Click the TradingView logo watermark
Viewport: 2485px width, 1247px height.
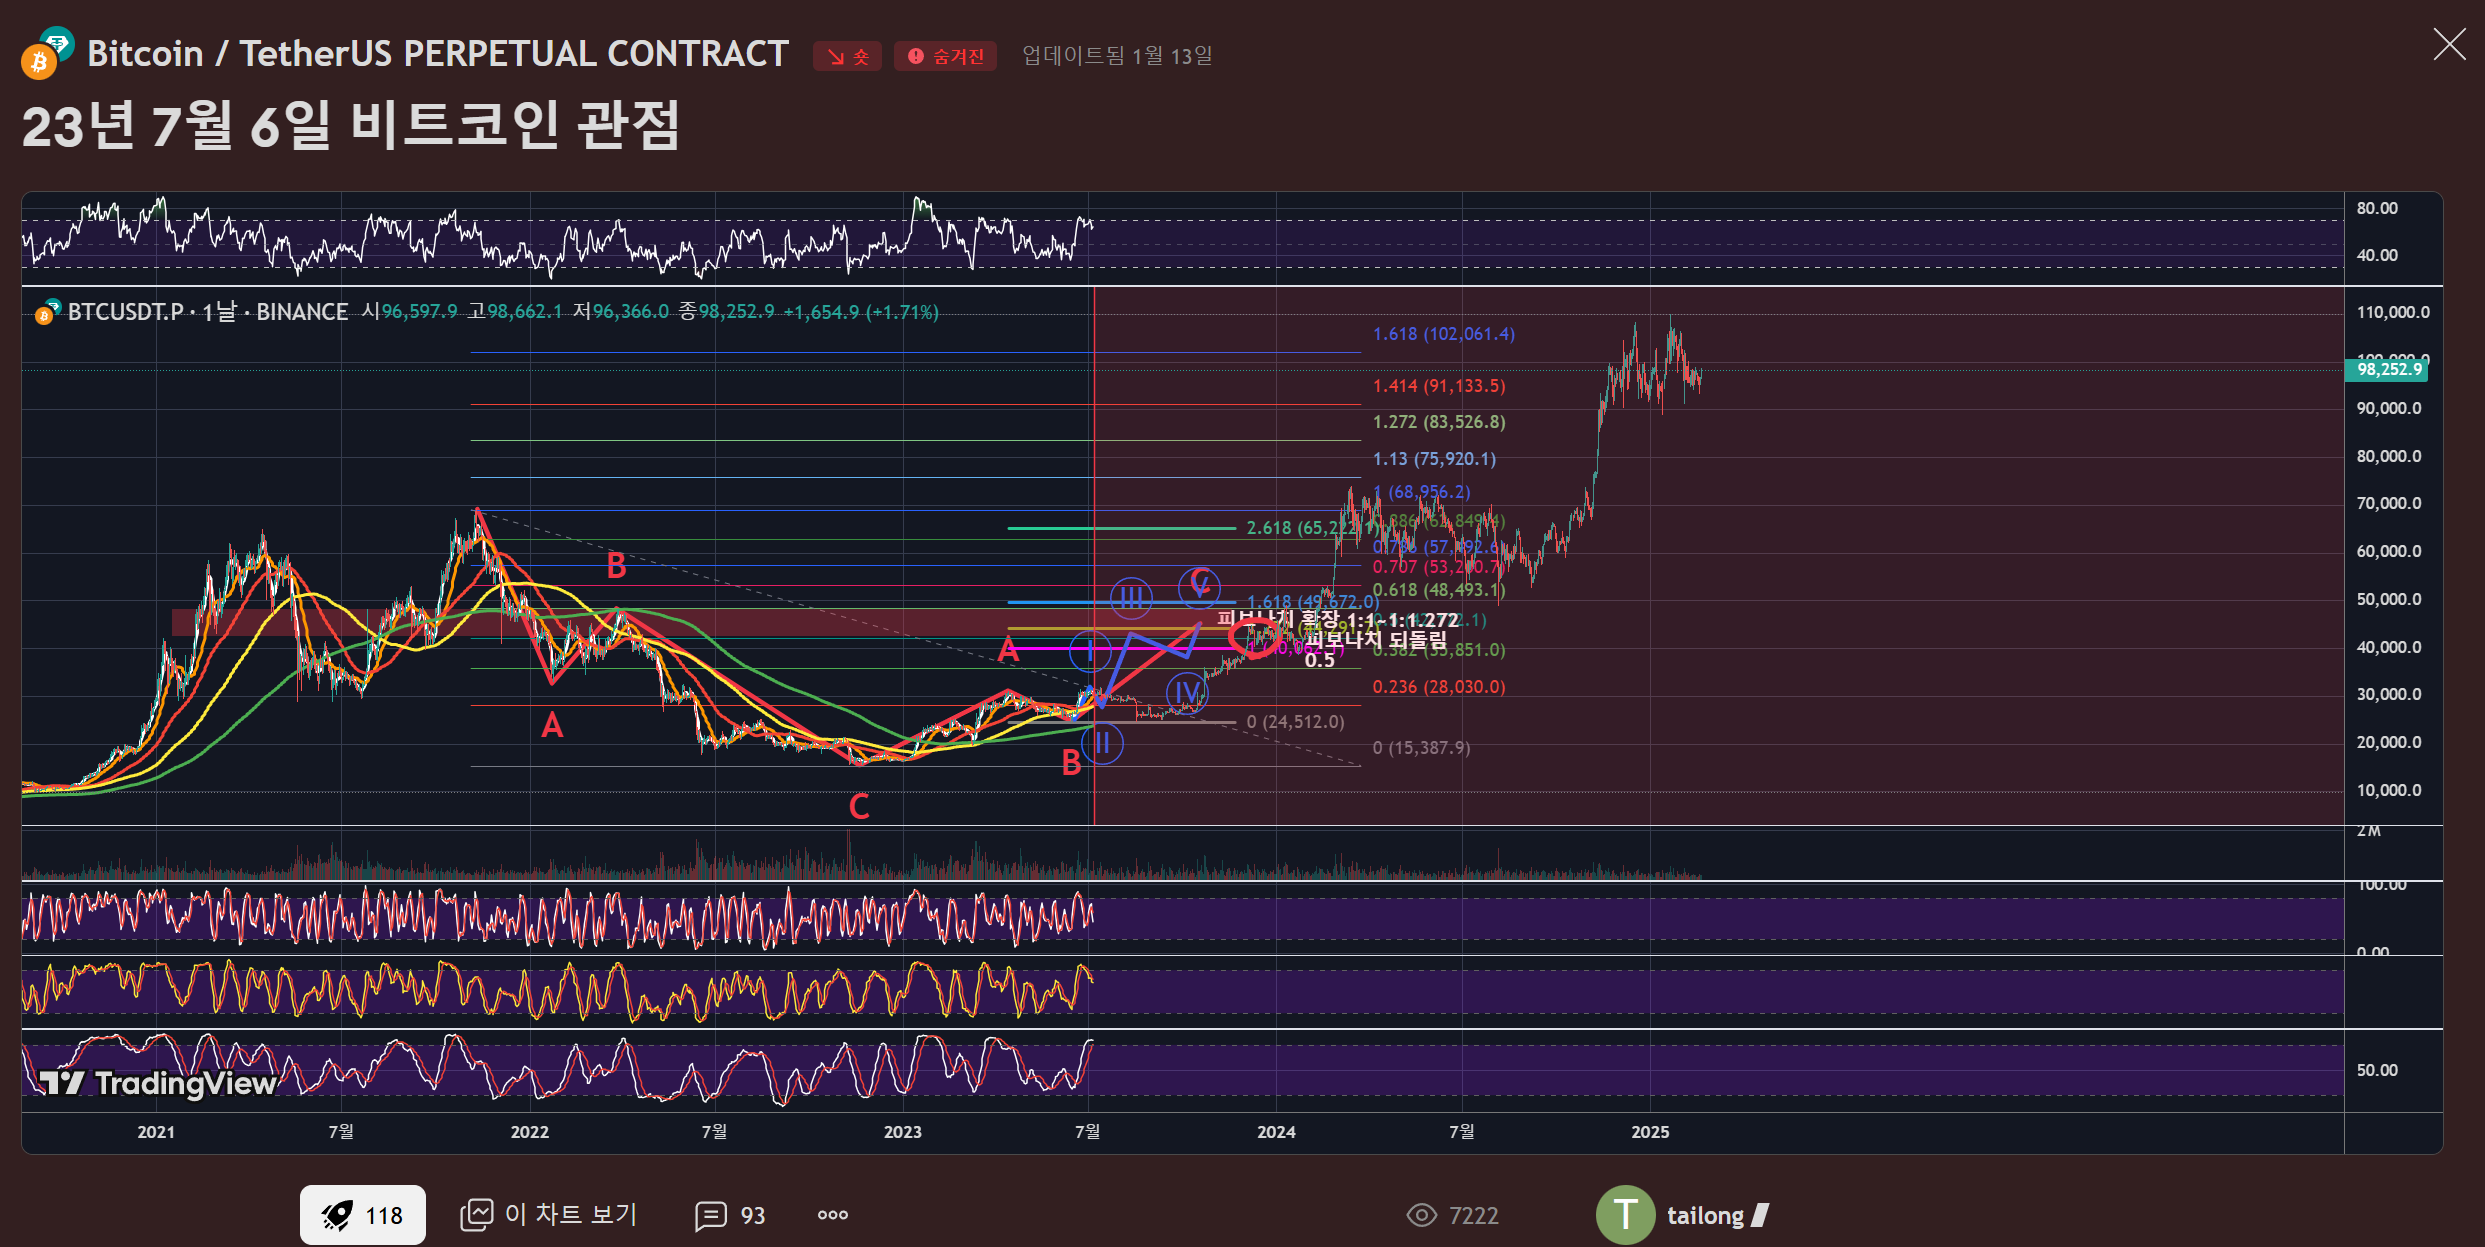(158, 1083)
